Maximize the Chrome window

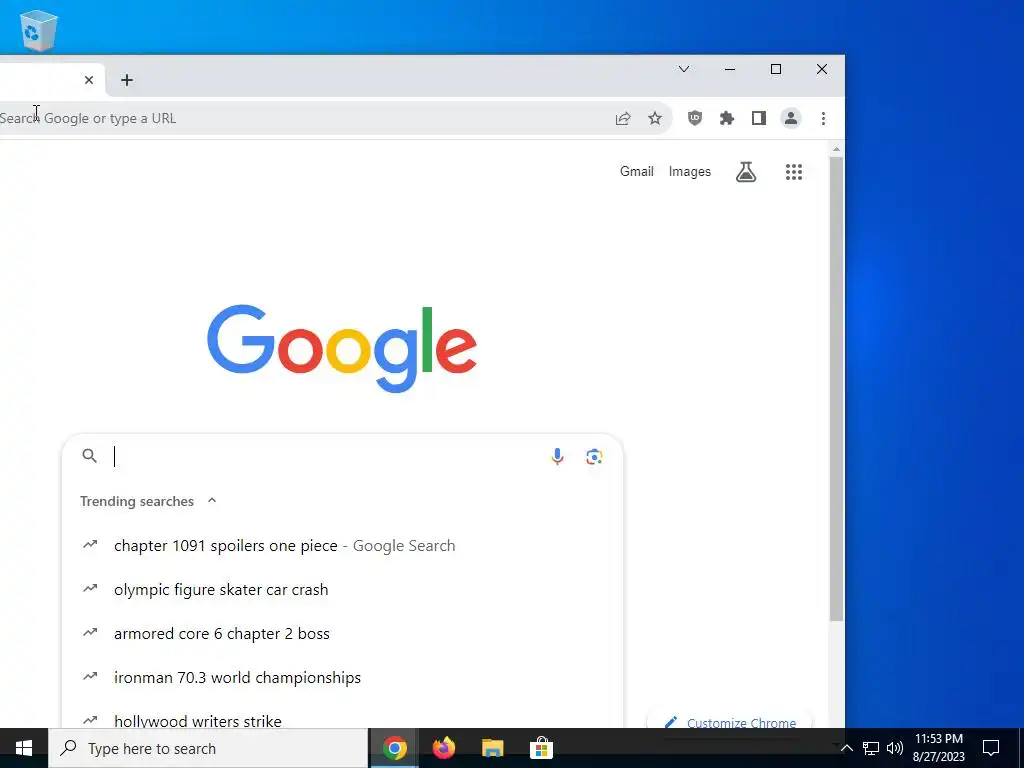click(776, 69)
